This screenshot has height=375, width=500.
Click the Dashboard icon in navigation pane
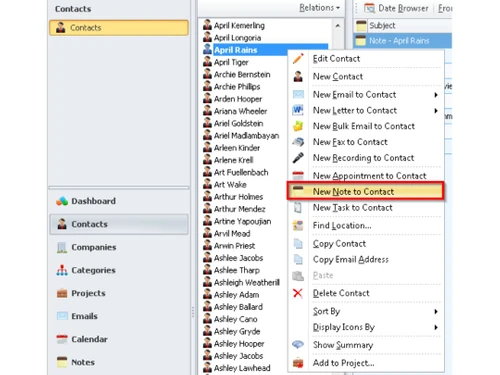[62, 201]
